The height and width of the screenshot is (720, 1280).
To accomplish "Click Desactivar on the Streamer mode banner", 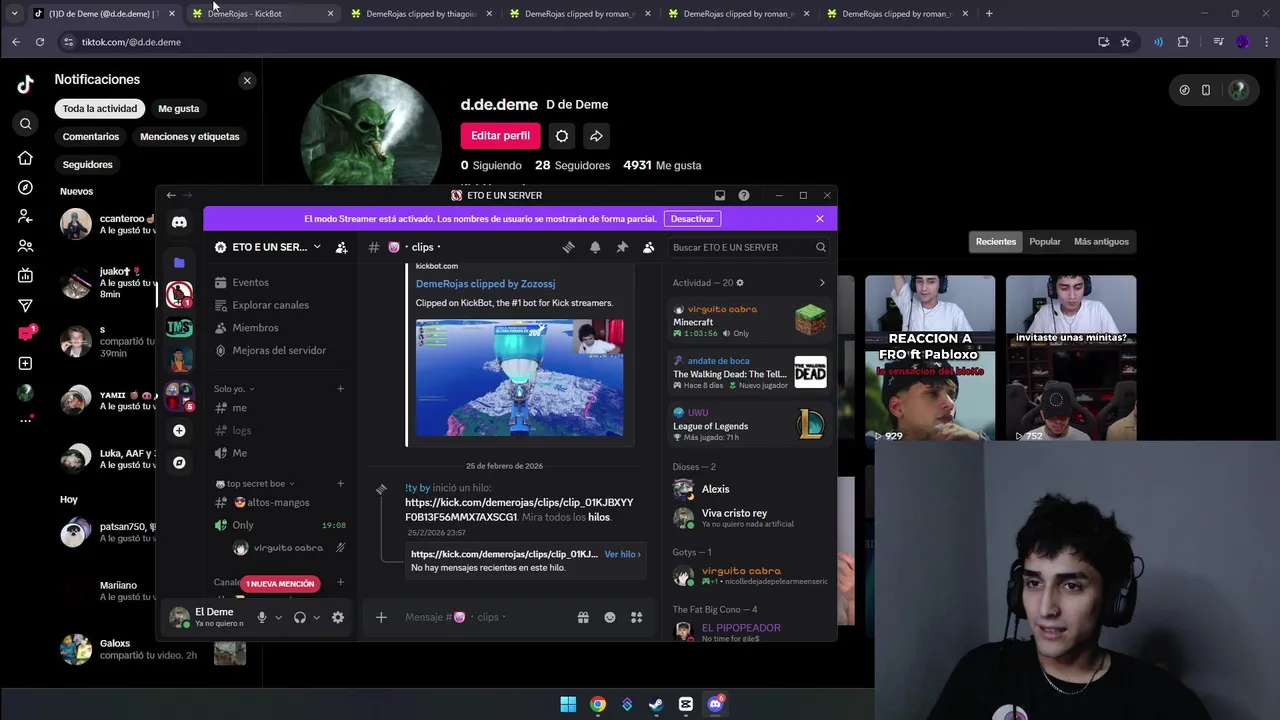I will 692,219.
